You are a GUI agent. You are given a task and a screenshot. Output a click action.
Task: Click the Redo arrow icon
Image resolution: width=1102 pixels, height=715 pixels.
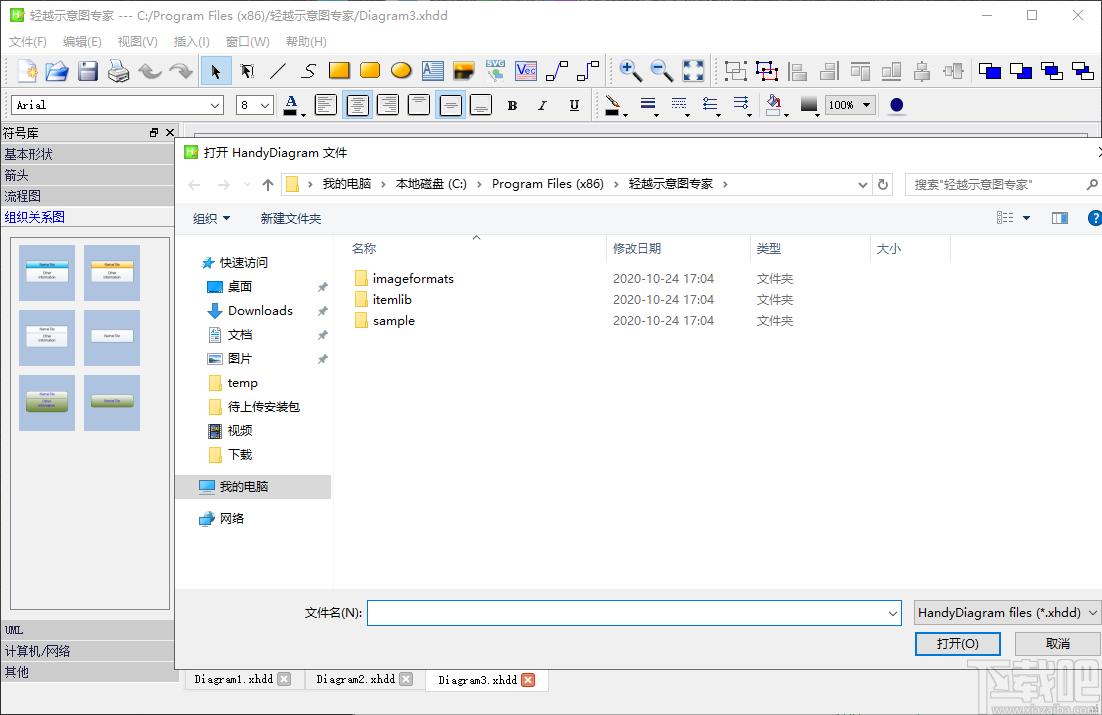181,71
